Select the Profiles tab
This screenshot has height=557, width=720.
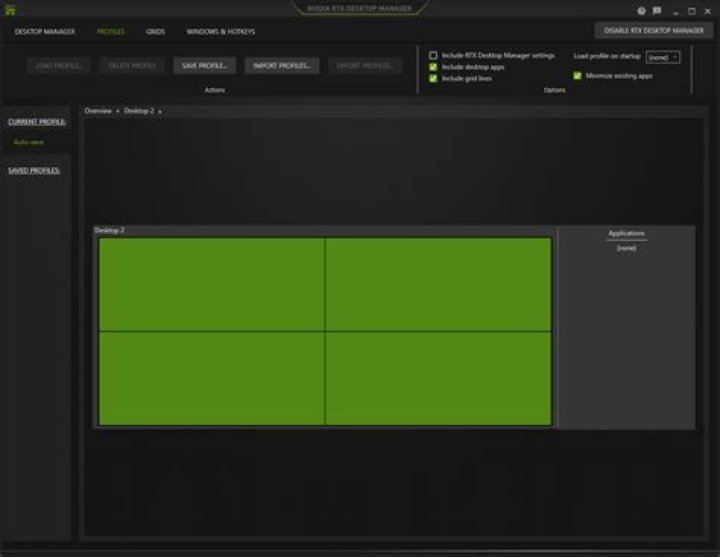point(111,32)
